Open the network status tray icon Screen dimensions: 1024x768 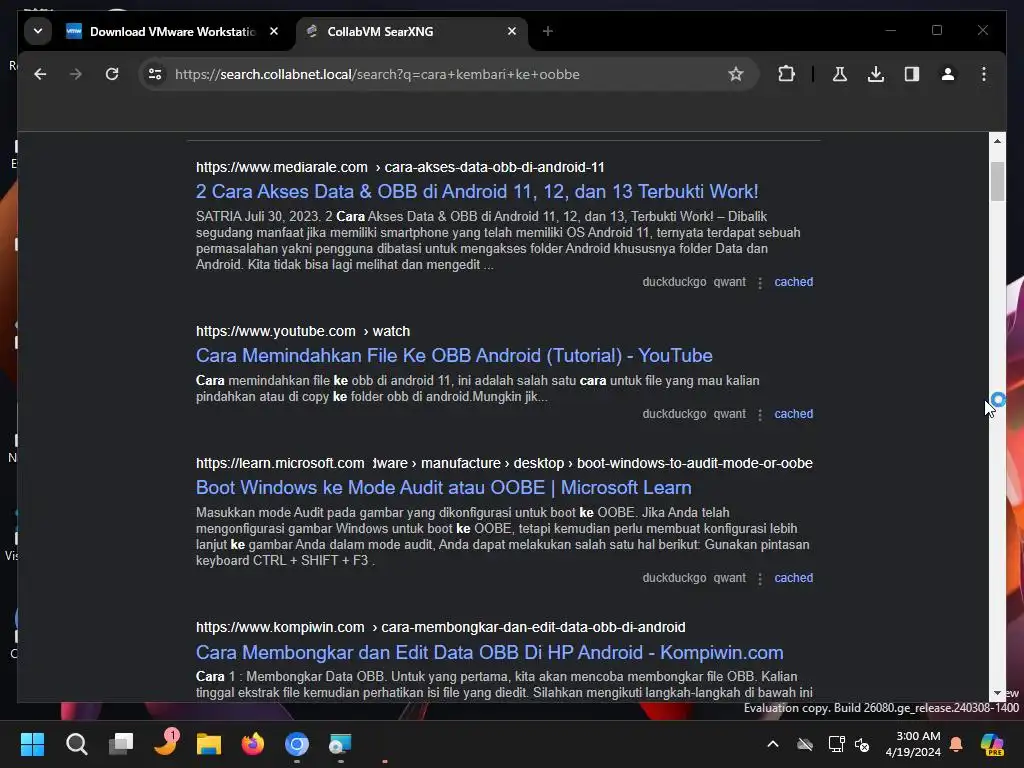(836, 744)
